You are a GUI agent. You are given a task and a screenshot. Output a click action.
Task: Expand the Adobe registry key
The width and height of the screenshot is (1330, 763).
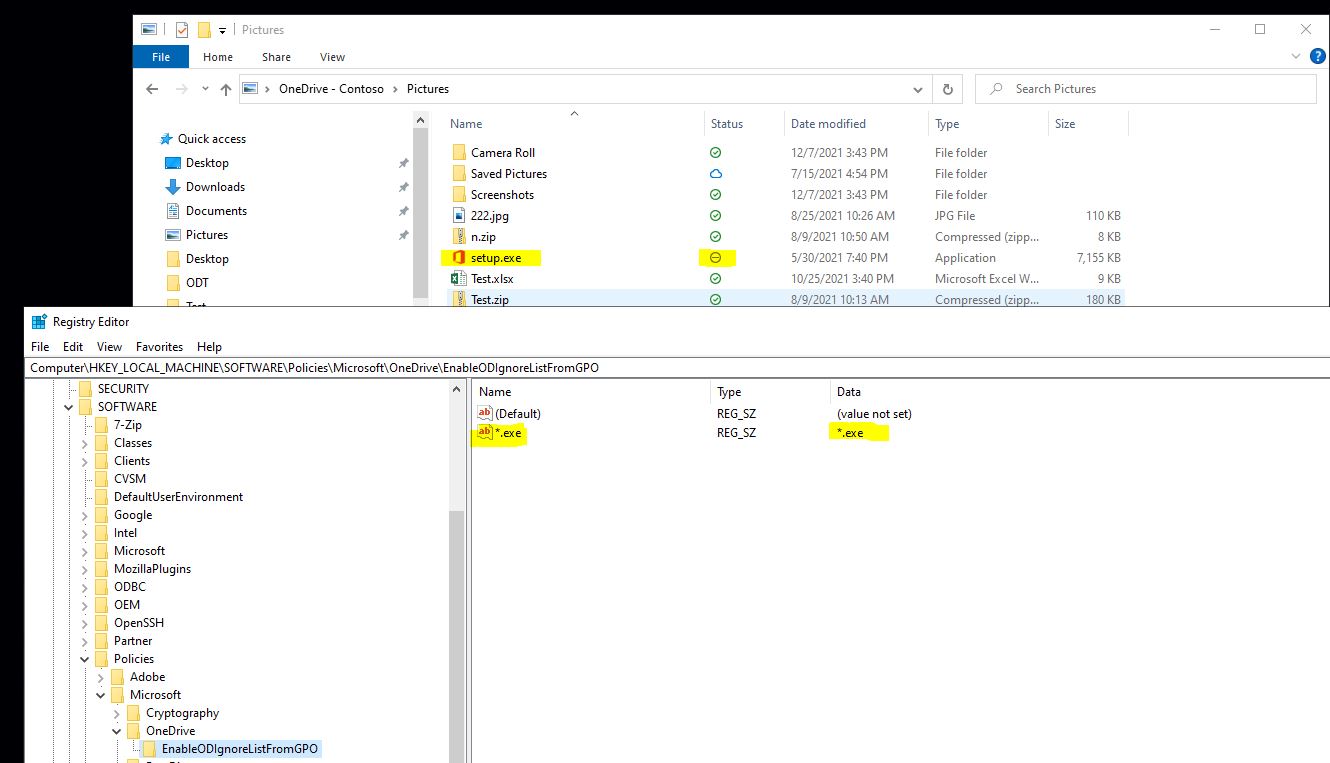coord(101,677)
